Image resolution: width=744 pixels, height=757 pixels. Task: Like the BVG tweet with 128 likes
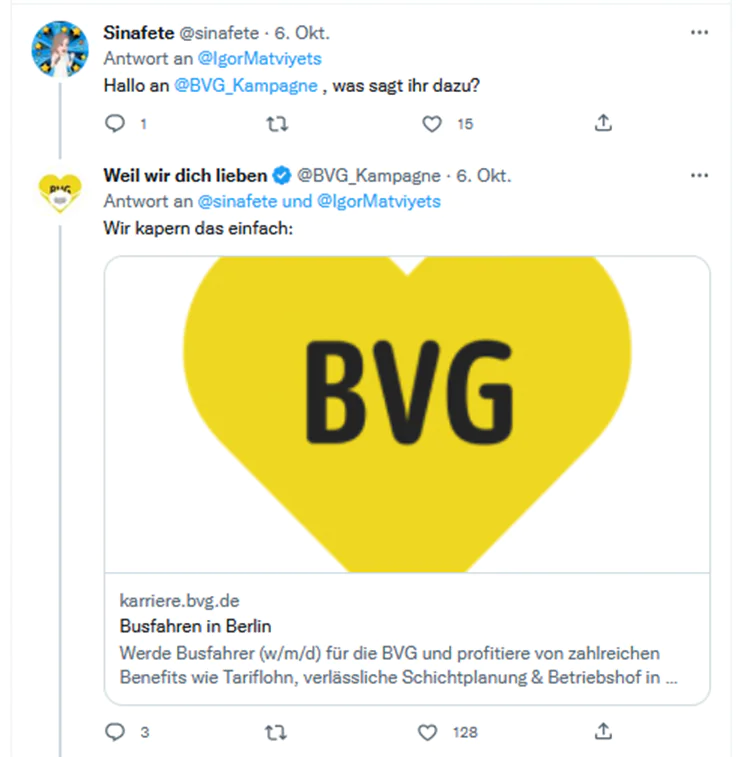pos(429,732)
